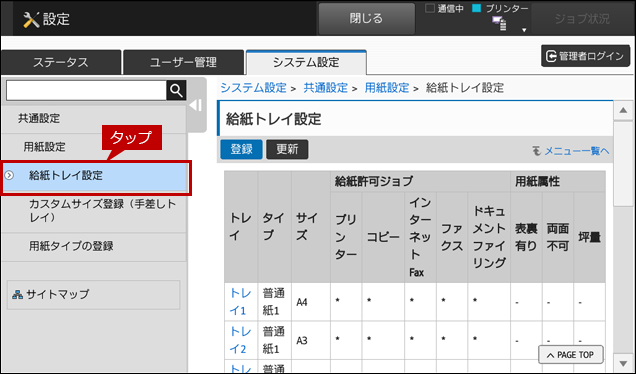Open the 共通設定 breadcrumb link

(326, 88)
